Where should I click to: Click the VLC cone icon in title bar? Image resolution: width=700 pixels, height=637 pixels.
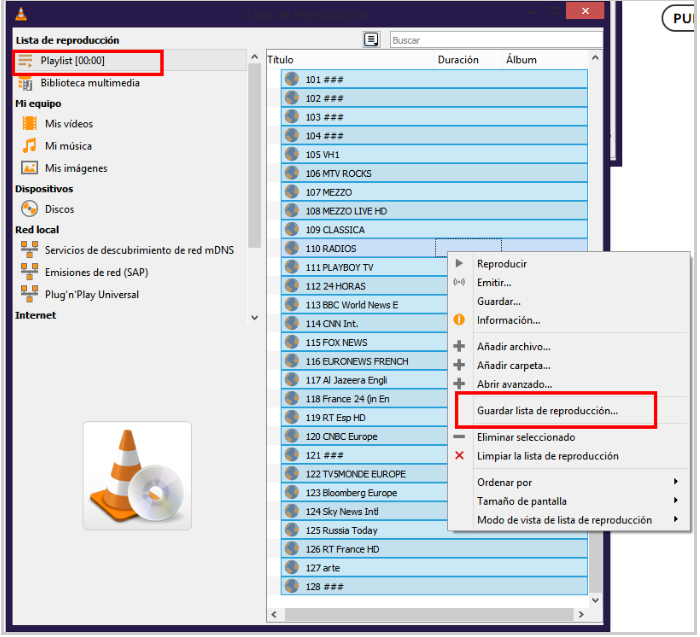(x=21, y=14)
